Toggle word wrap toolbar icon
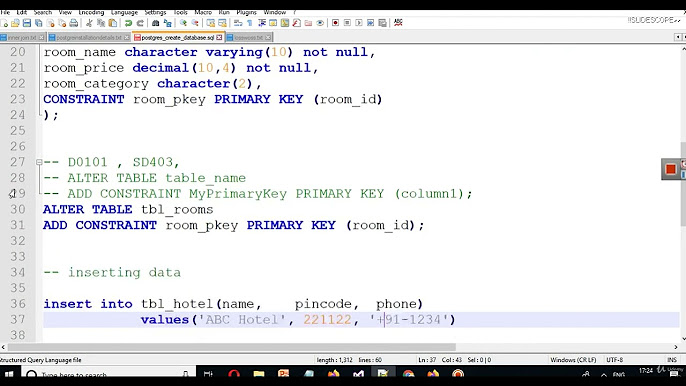 (238, 23)
